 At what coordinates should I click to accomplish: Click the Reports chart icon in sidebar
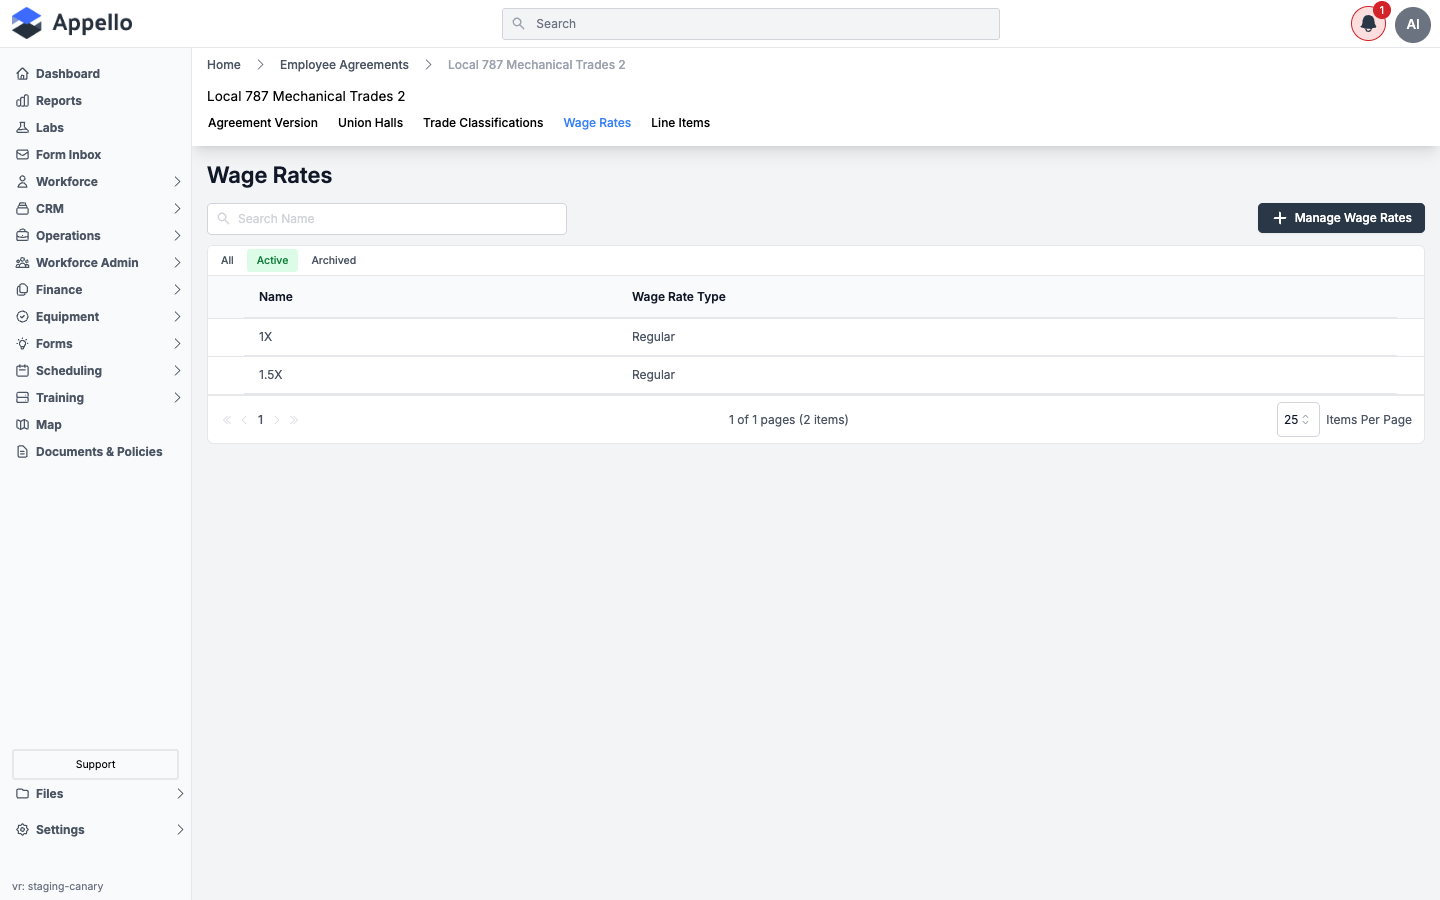(22, 101)
